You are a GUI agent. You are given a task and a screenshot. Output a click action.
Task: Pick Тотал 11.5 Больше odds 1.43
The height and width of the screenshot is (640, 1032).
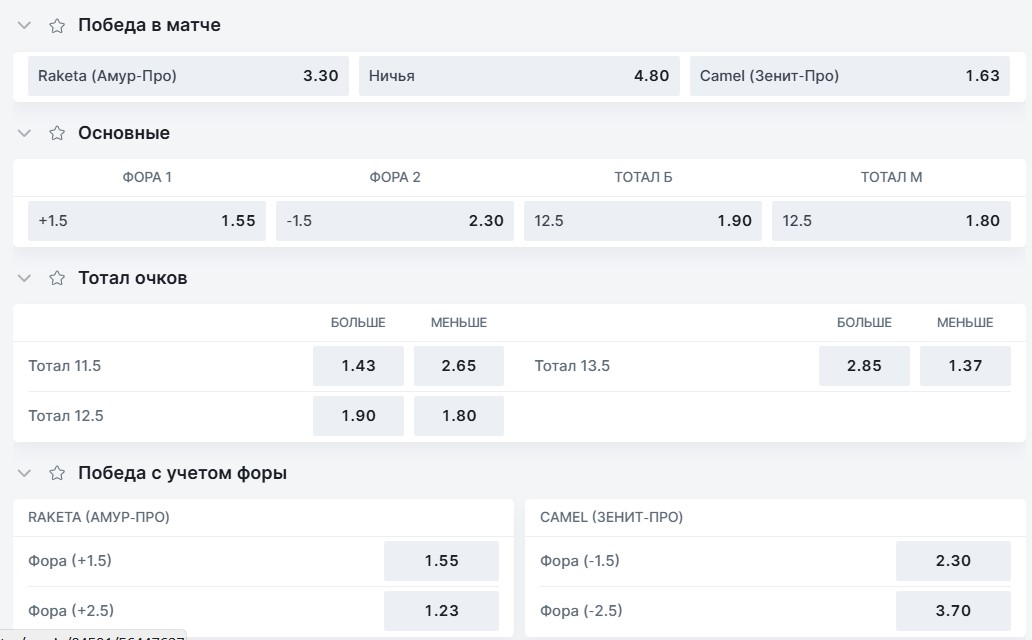(358, 365)
